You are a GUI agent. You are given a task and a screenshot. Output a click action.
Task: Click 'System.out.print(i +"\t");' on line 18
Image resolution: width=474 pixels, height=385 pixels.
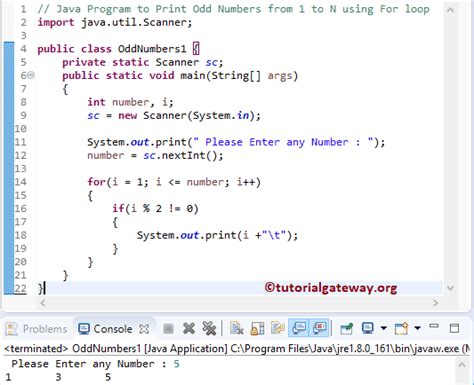[x=217, y=235]
